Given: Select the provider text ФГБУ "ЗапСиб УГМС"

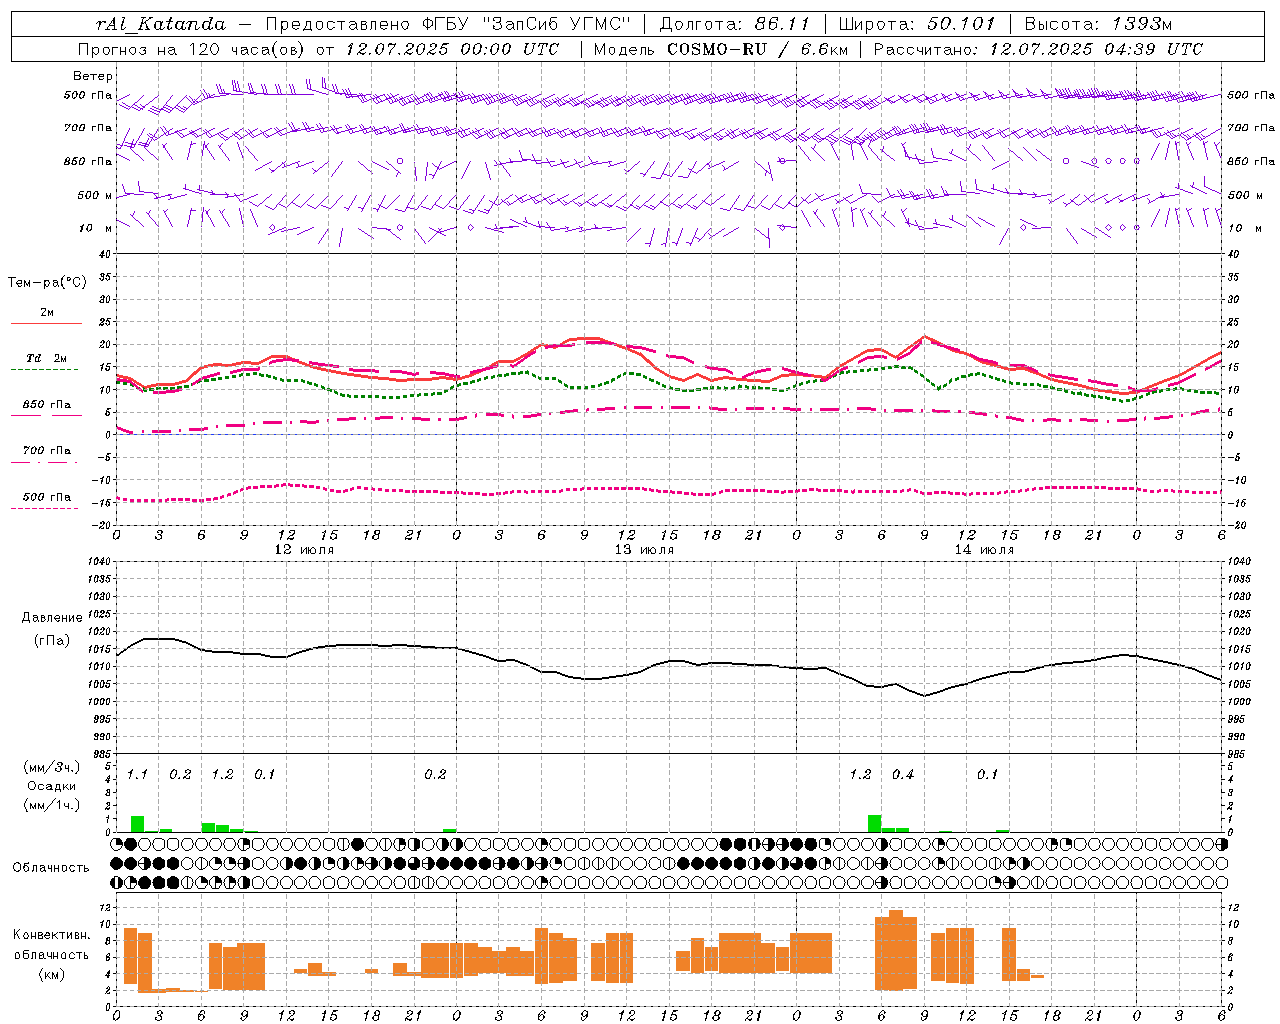Looking at the screenshot, I should click(526, 24).
